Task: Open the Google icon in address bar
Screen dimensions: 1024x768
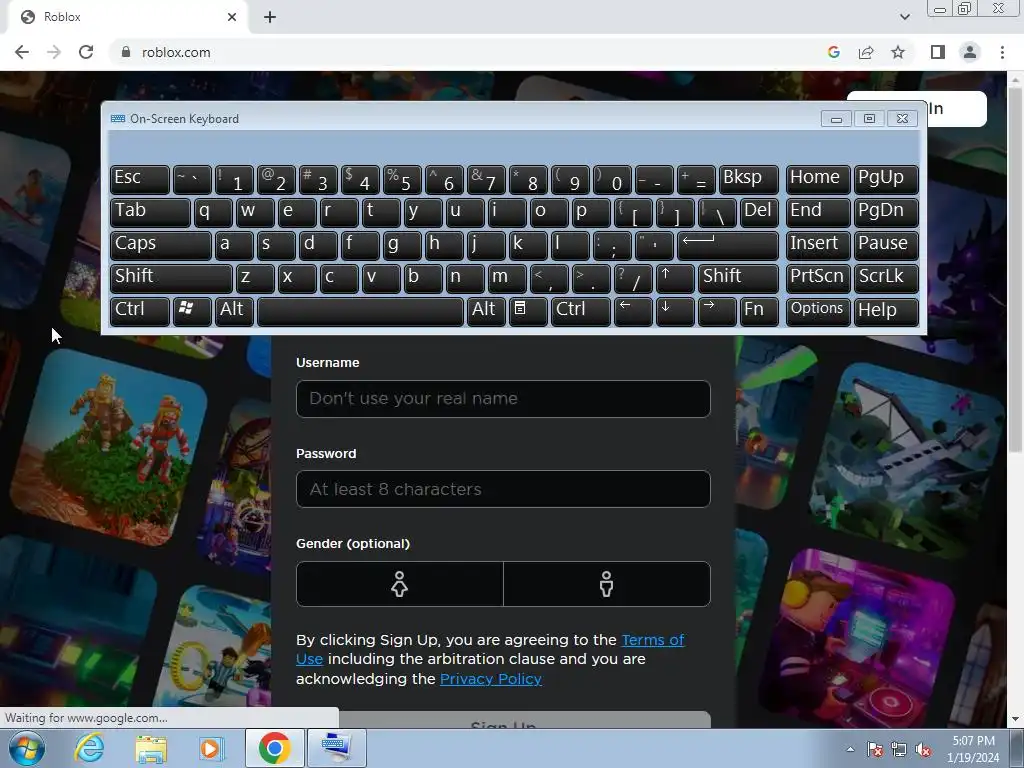Action: 833,52
